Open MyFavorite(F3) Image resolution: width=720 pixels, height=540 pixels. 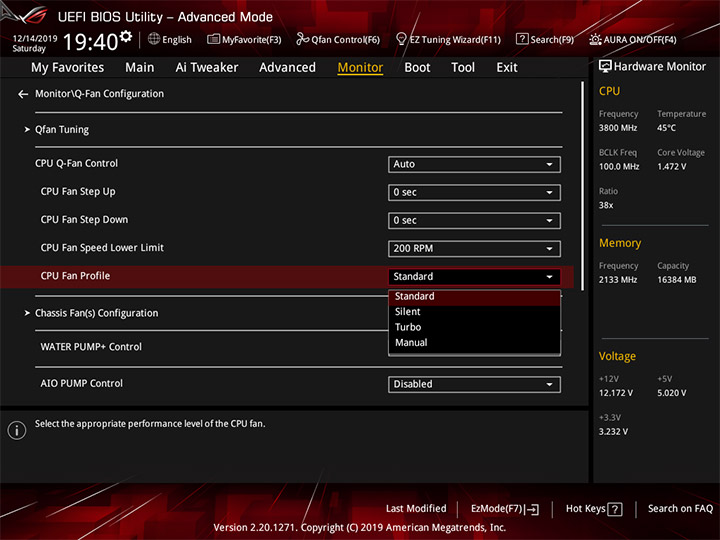point(244,39)
